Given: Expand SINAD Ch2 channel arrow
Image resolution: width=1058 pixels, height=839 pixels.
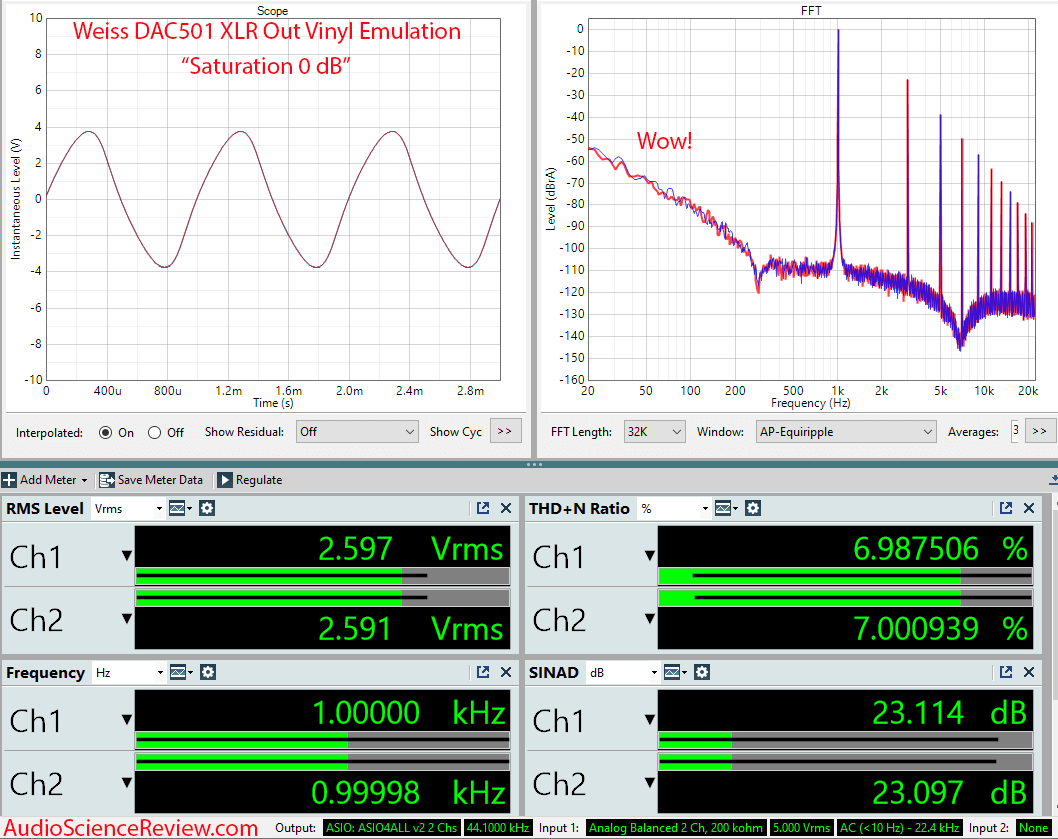Looking at the screenshot, I should (649, 783).
